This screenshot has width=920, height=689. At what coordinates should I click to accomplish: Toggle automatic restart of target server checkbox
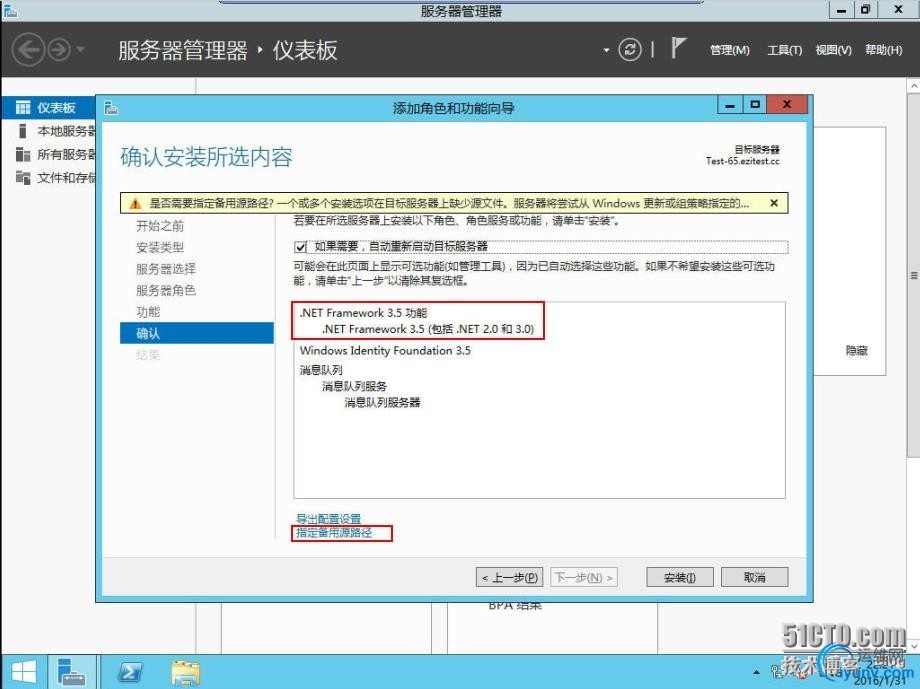[300, 246]
